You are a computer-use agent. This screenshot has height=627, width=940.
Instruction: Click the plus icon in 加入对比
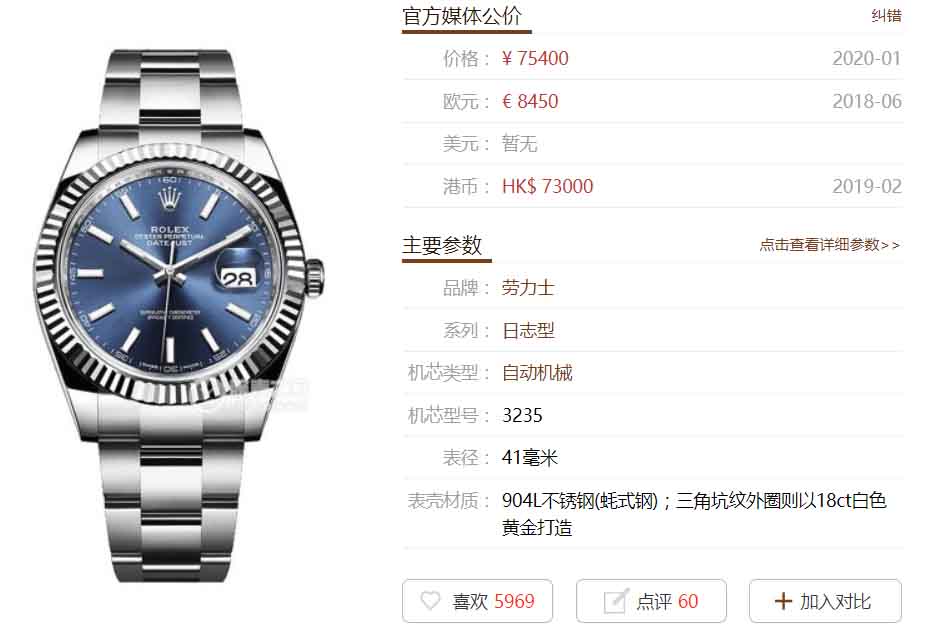point(783,601)
